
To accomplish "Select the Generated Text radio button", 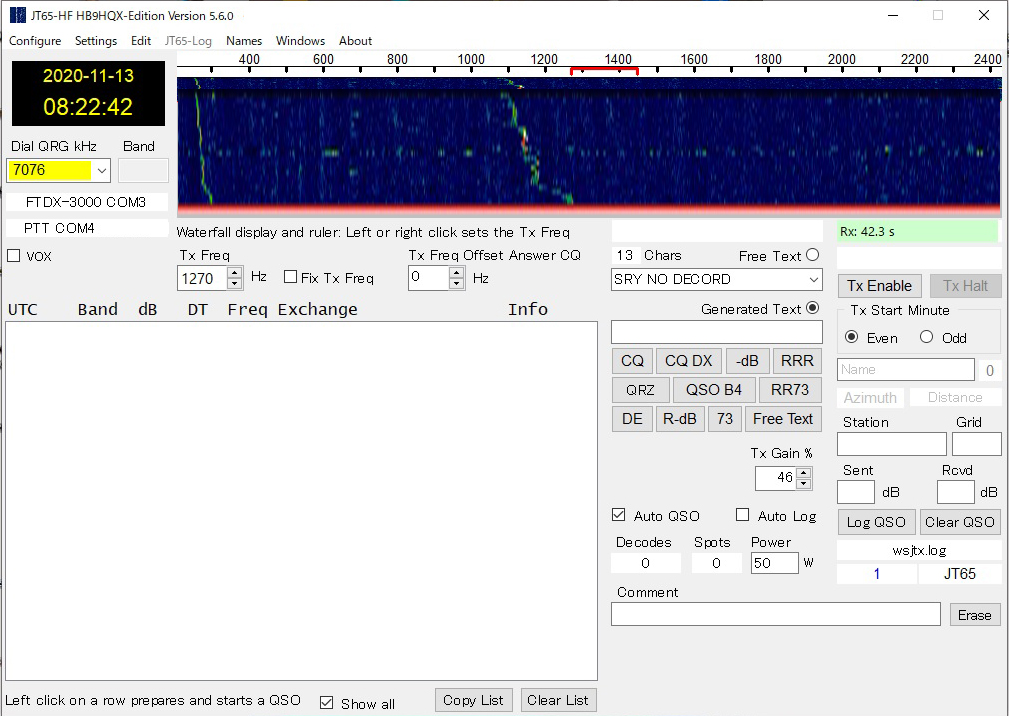I will (813, 308).
